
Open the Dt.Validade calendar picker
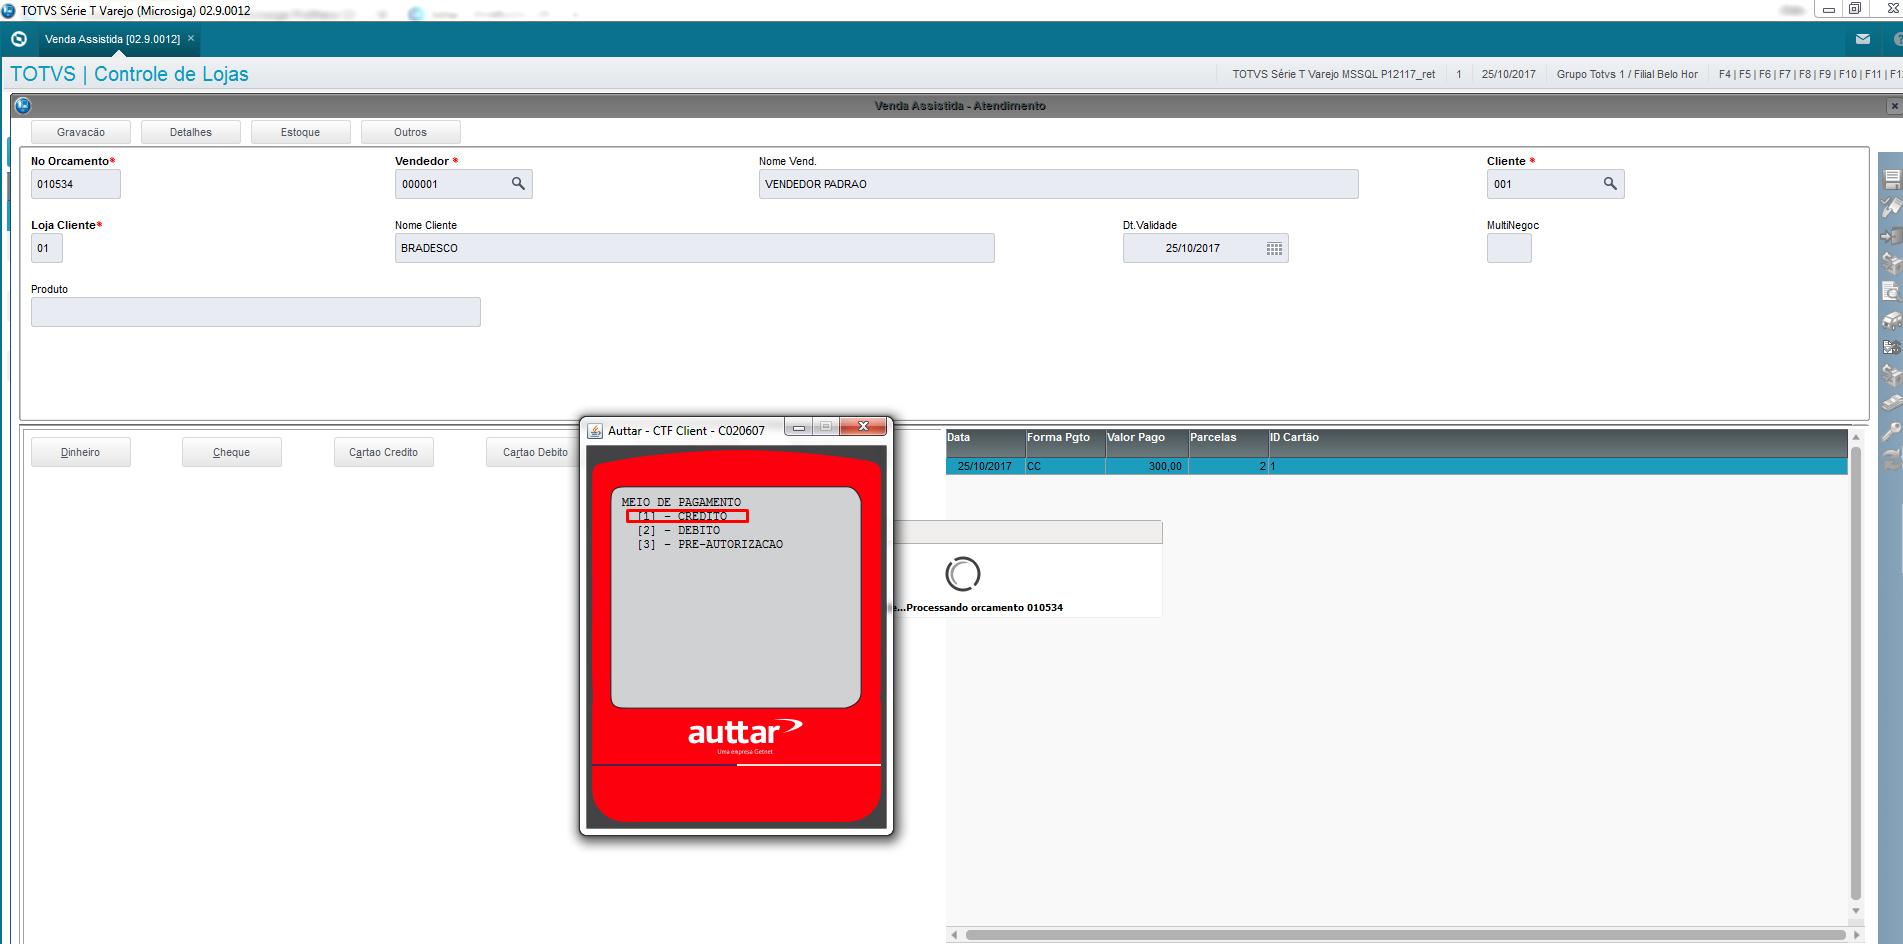pos(1274,248)
